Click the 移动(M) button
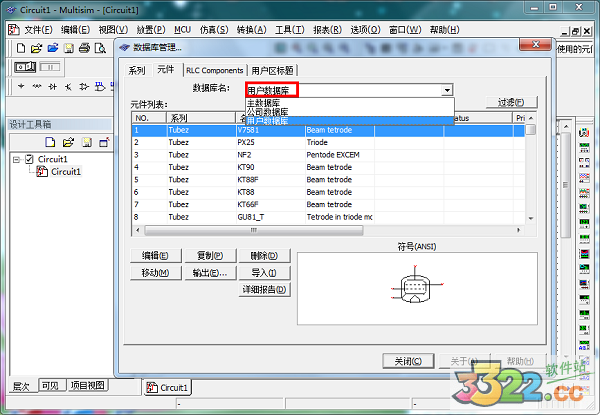The image size is (600, 415). pos(155,273)
